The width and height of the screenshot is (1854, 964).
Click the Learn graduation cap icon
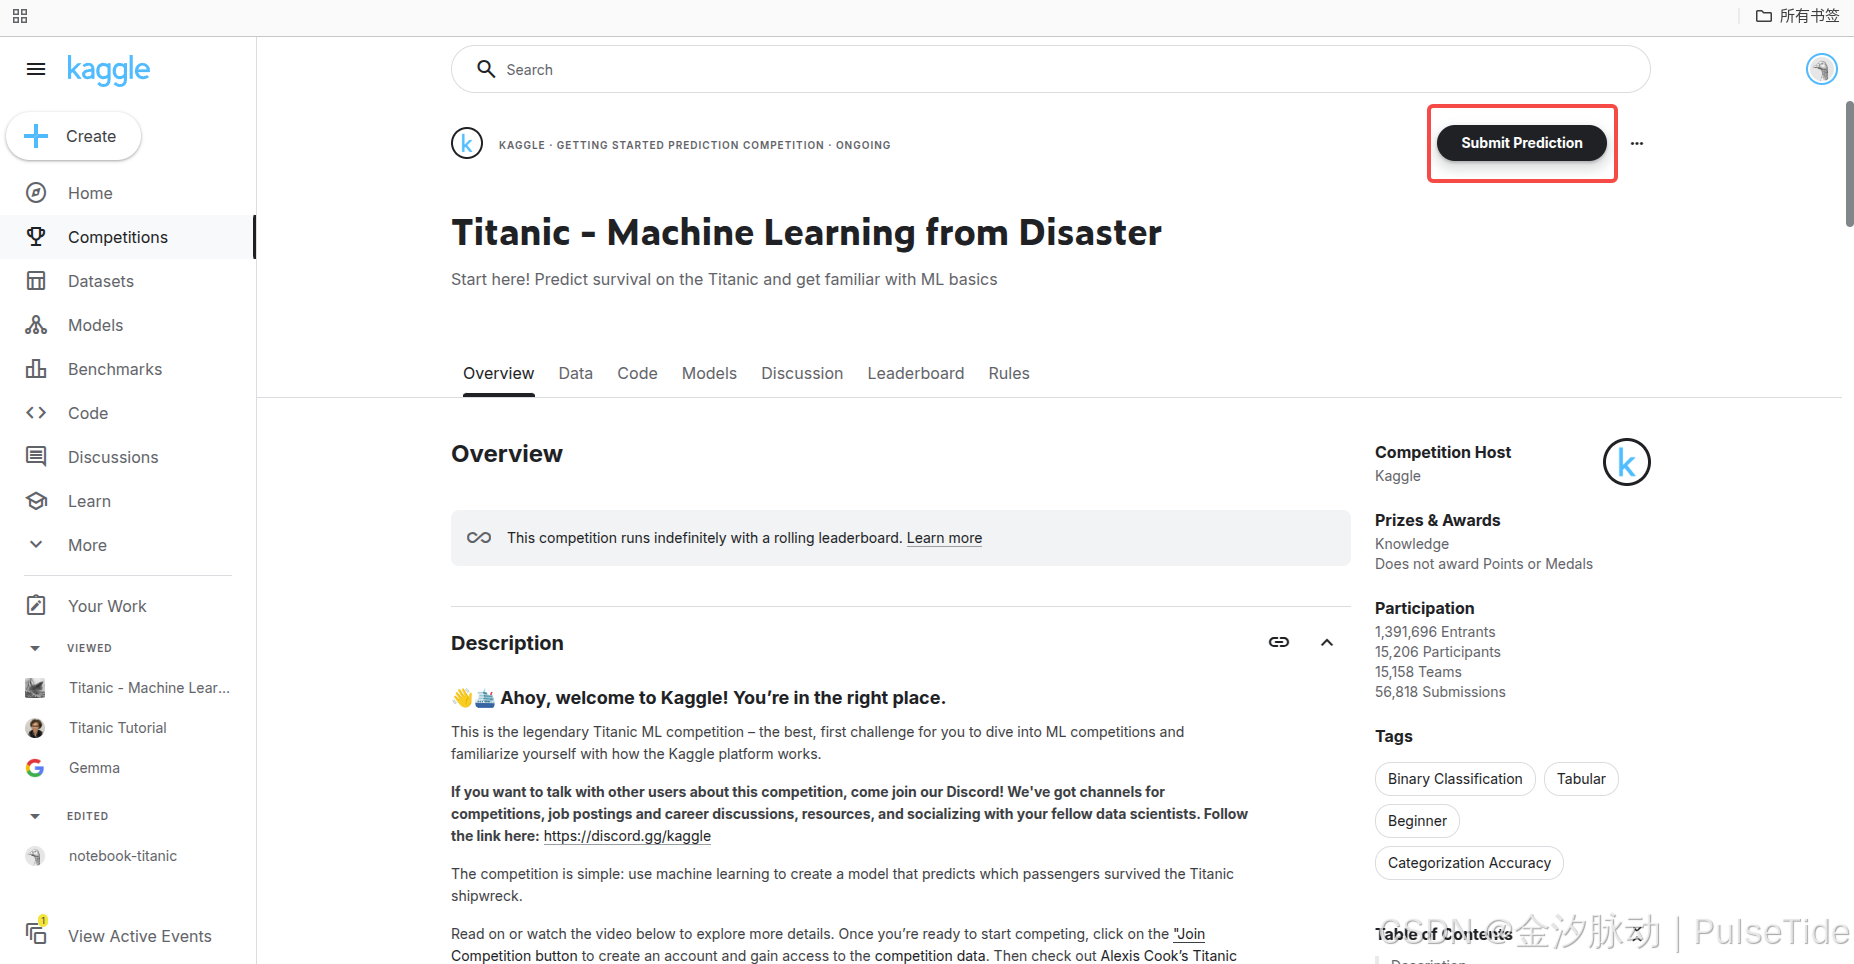tap(36, 501)
